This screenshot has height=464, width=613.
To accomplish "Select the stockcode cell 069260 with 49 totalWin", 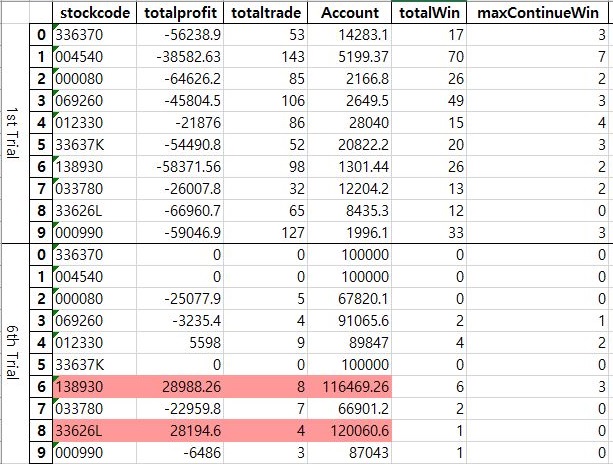I will click(x=94, y=101).
